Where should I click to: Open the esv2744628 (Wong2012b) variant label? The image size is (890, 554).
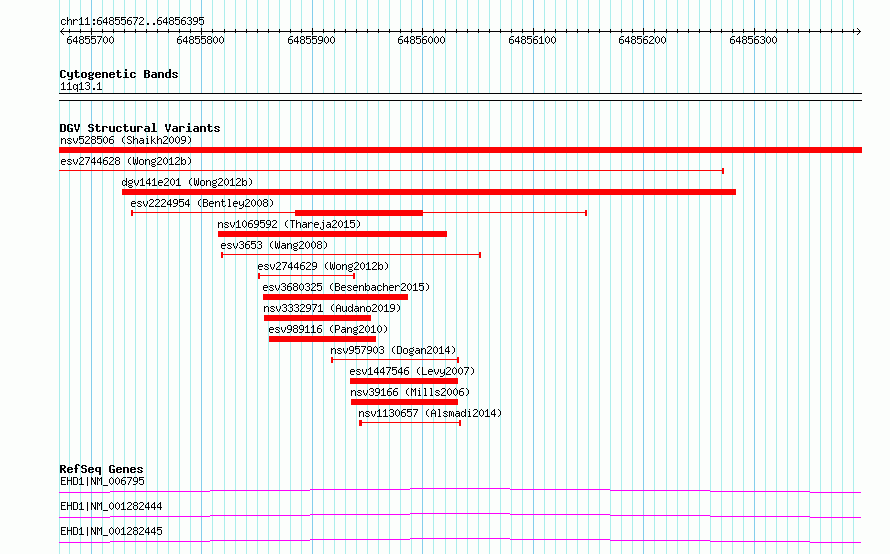pos(126,161)
